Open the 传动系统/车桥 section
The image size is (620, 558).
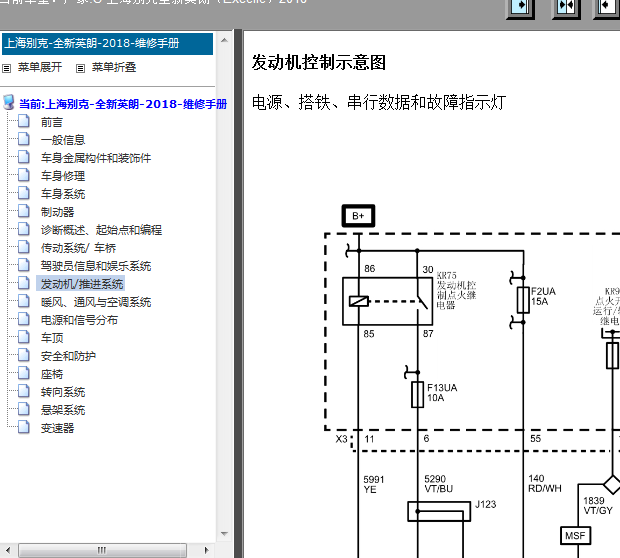click(78, 248)
